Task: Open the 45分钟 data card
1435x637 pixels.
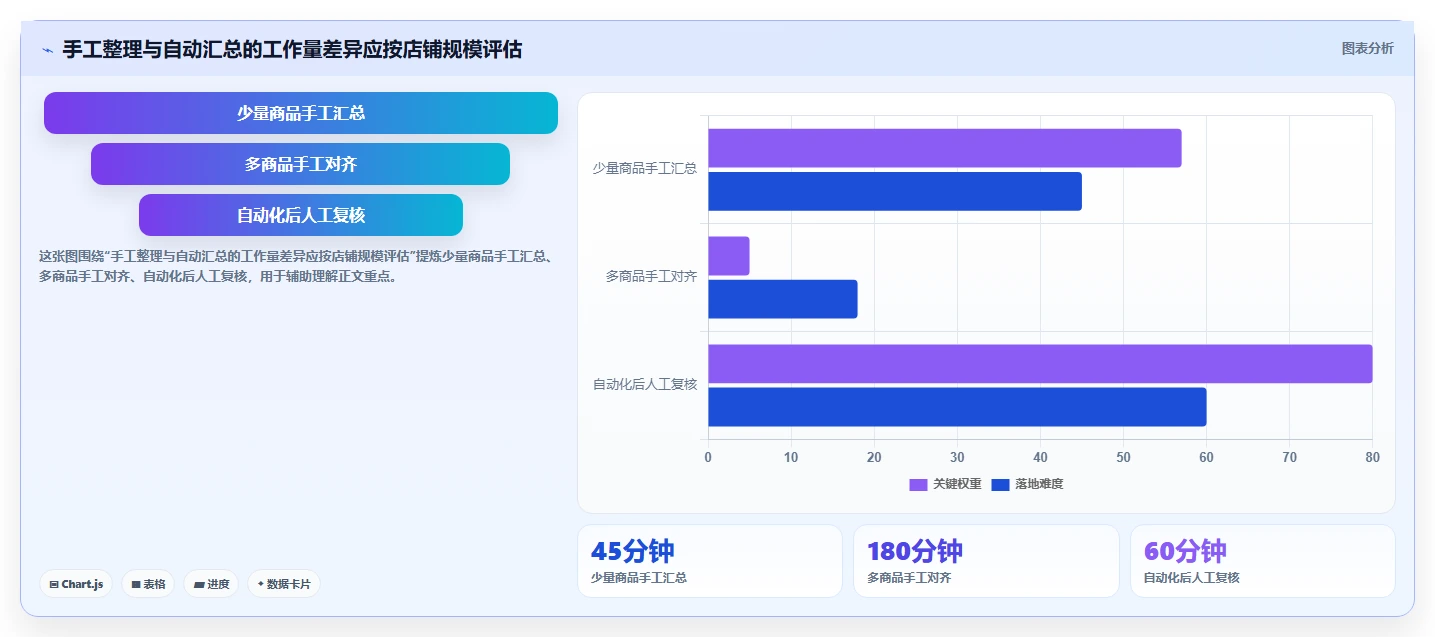Action: click(710, 561)
